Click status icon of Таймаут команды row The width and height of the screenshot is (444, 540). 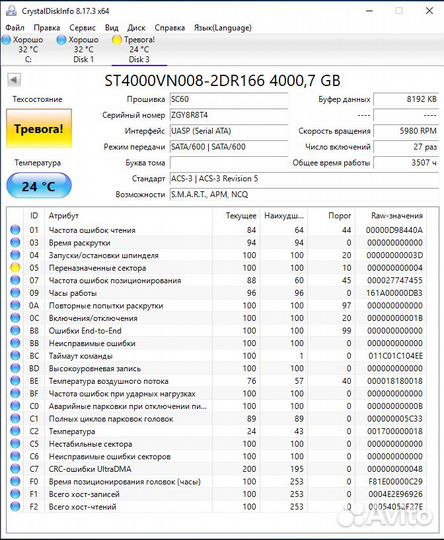[x=15, y=355]
